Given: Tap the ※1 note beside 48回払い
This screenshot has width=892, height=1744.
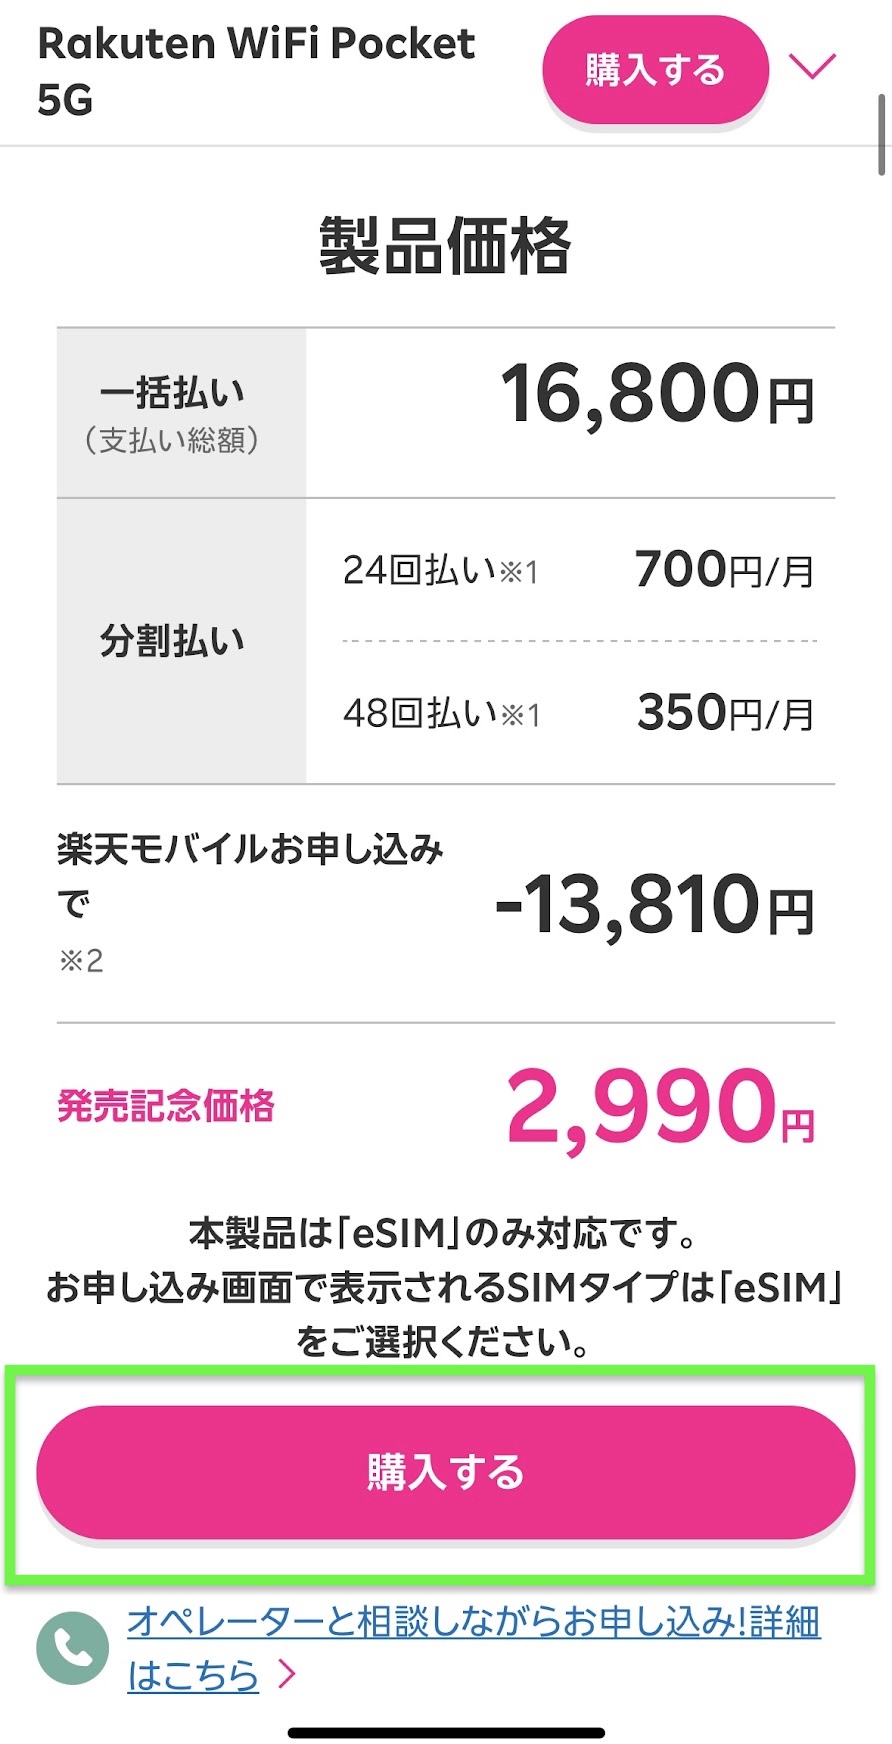Looking at the screenshot, I should [x=520, y=716].
